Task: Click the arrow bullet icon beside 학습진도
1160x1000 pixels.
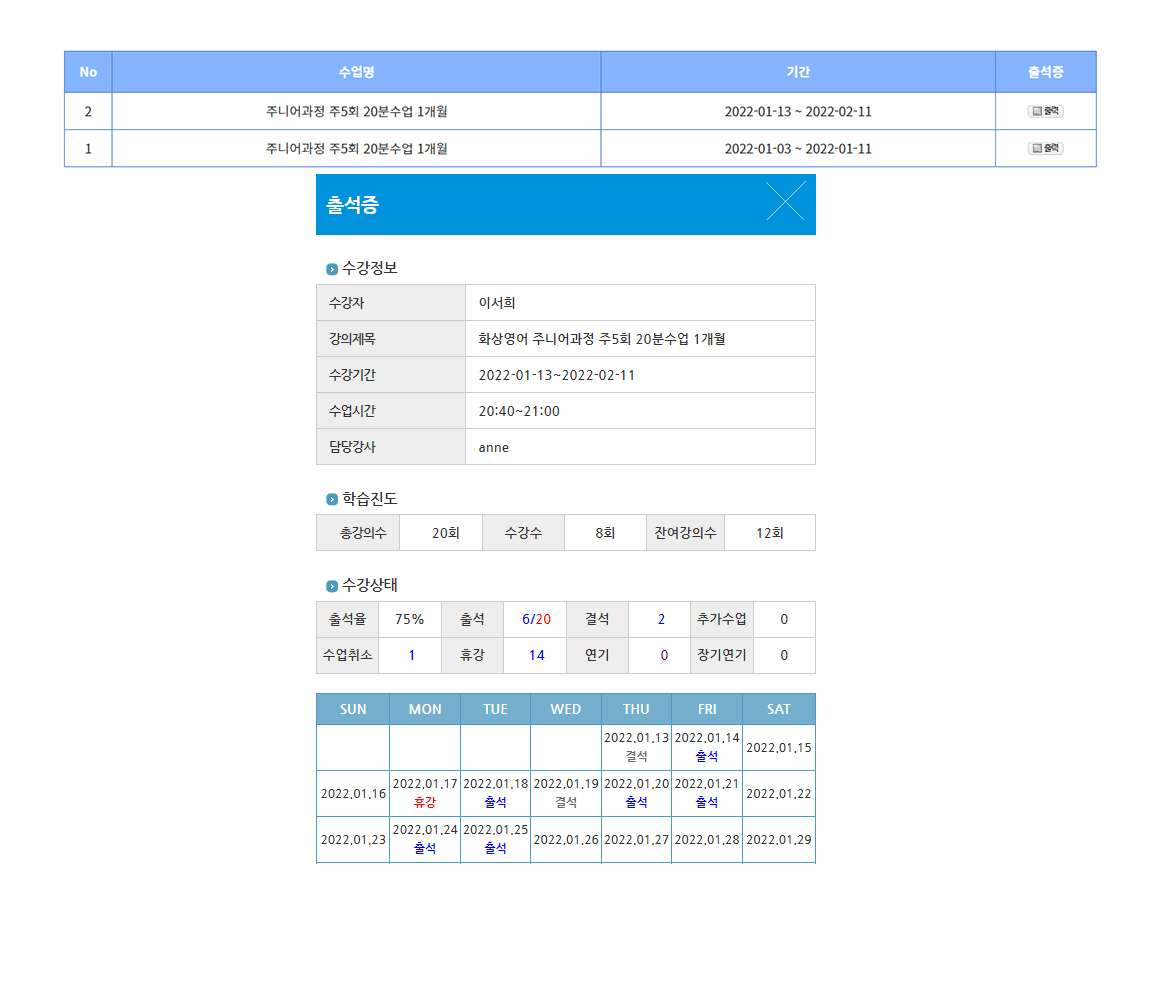Action: (x=332, y=499)
